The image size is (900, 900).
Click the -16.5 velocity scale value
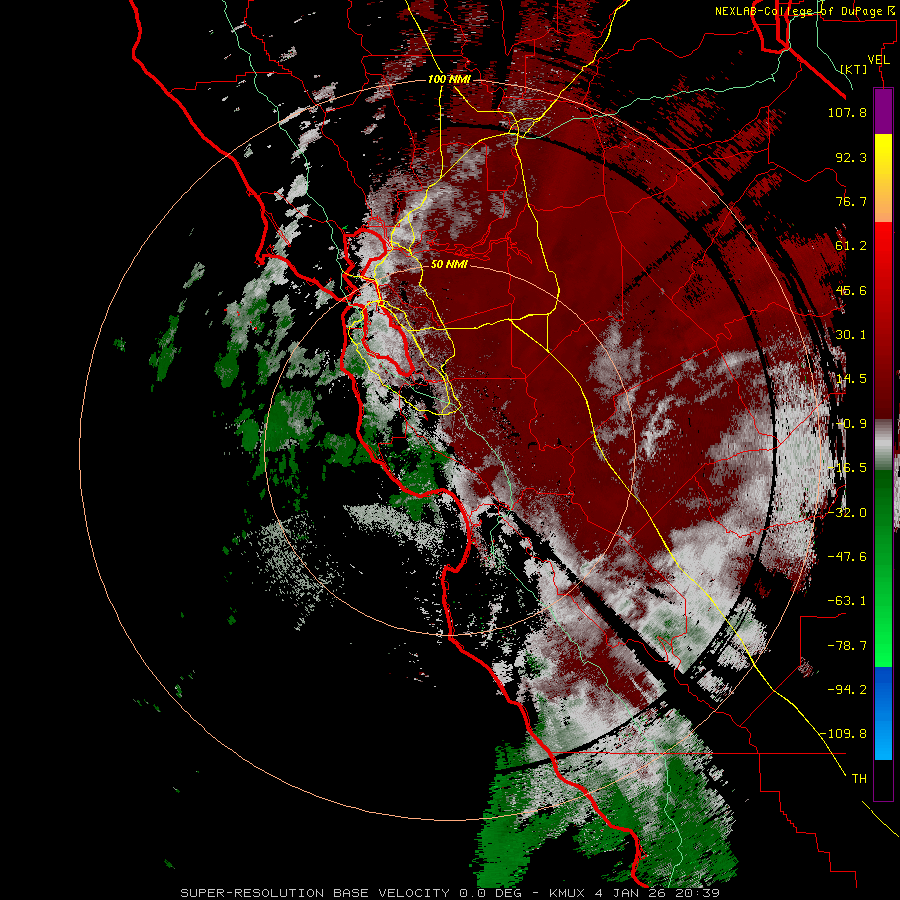[847, 468]
